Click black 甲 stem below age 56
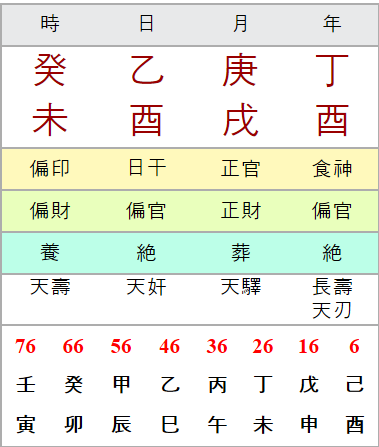 point(121,384)
